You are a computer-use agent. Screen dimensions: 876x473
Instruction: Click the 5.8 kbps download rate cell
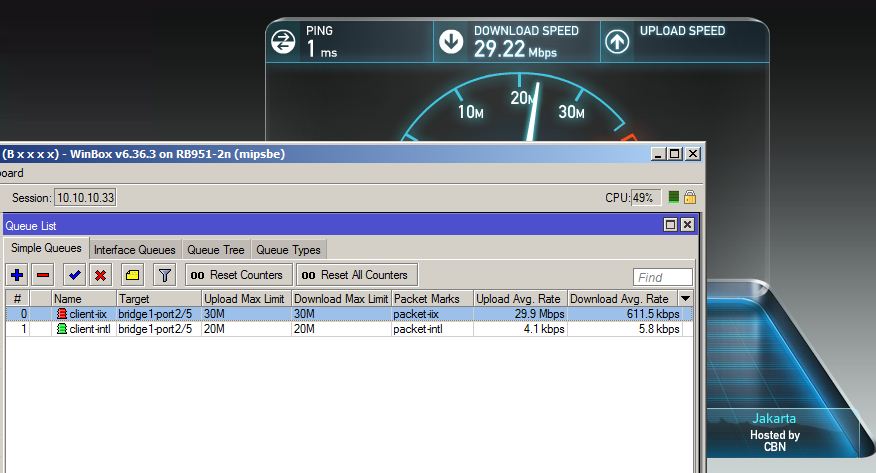(625, 329)
